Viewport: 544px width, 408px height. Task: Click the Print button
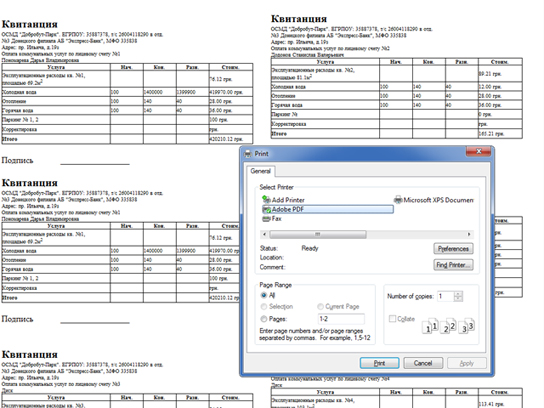(380, 363)
